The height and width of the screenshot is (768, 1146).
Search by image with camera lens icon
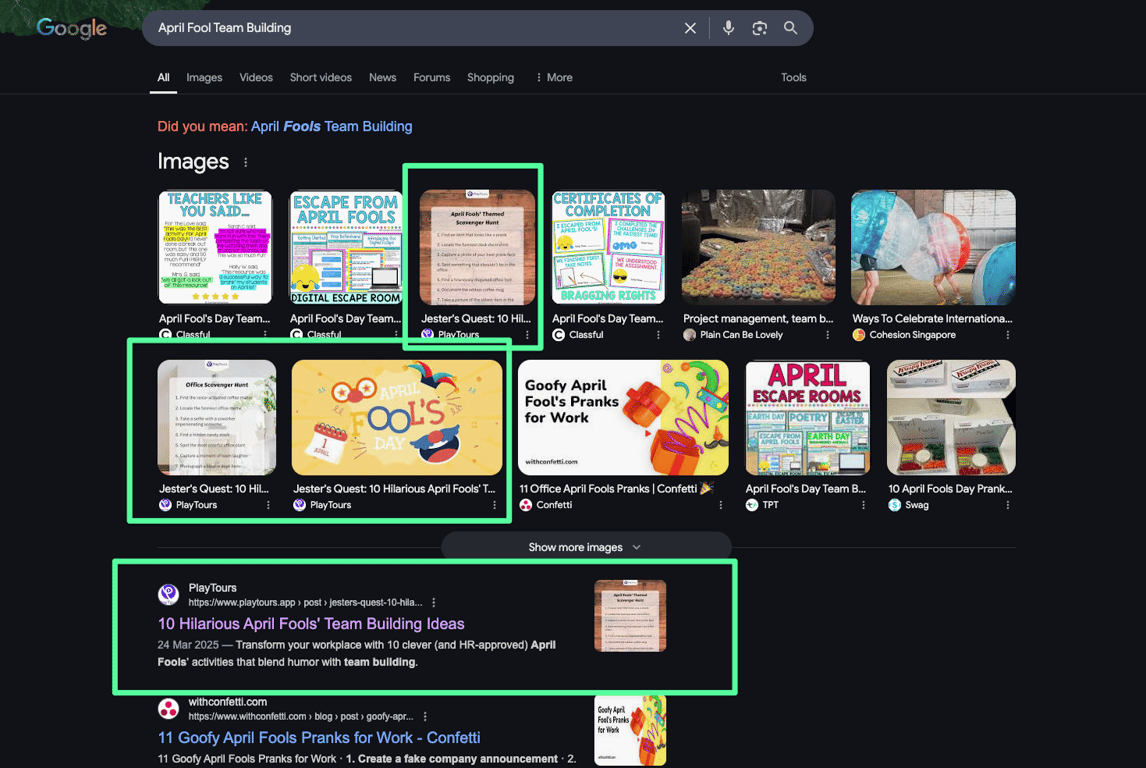pos(759,28)
